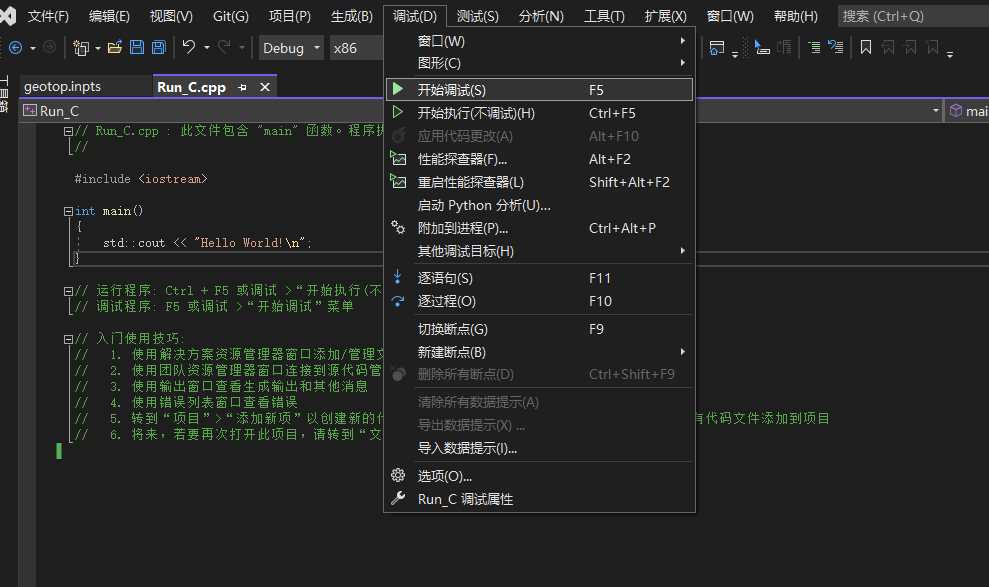The height and width of the screenshot is (587, 989).
Task: Click the step-into arrow icon for 逐语句
Action: point(397,277)
